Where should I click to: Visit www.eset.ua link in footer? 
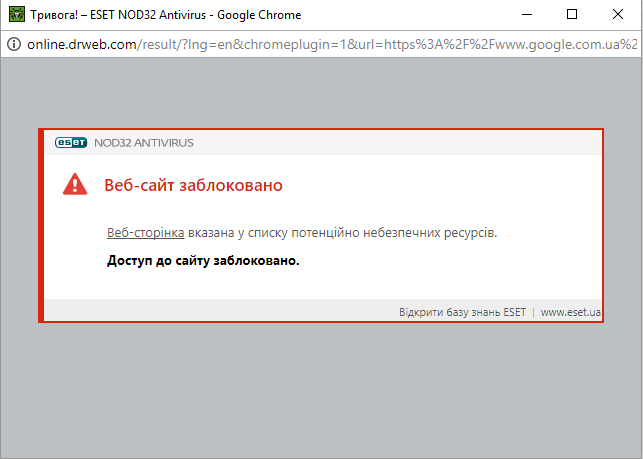point(570,312)
